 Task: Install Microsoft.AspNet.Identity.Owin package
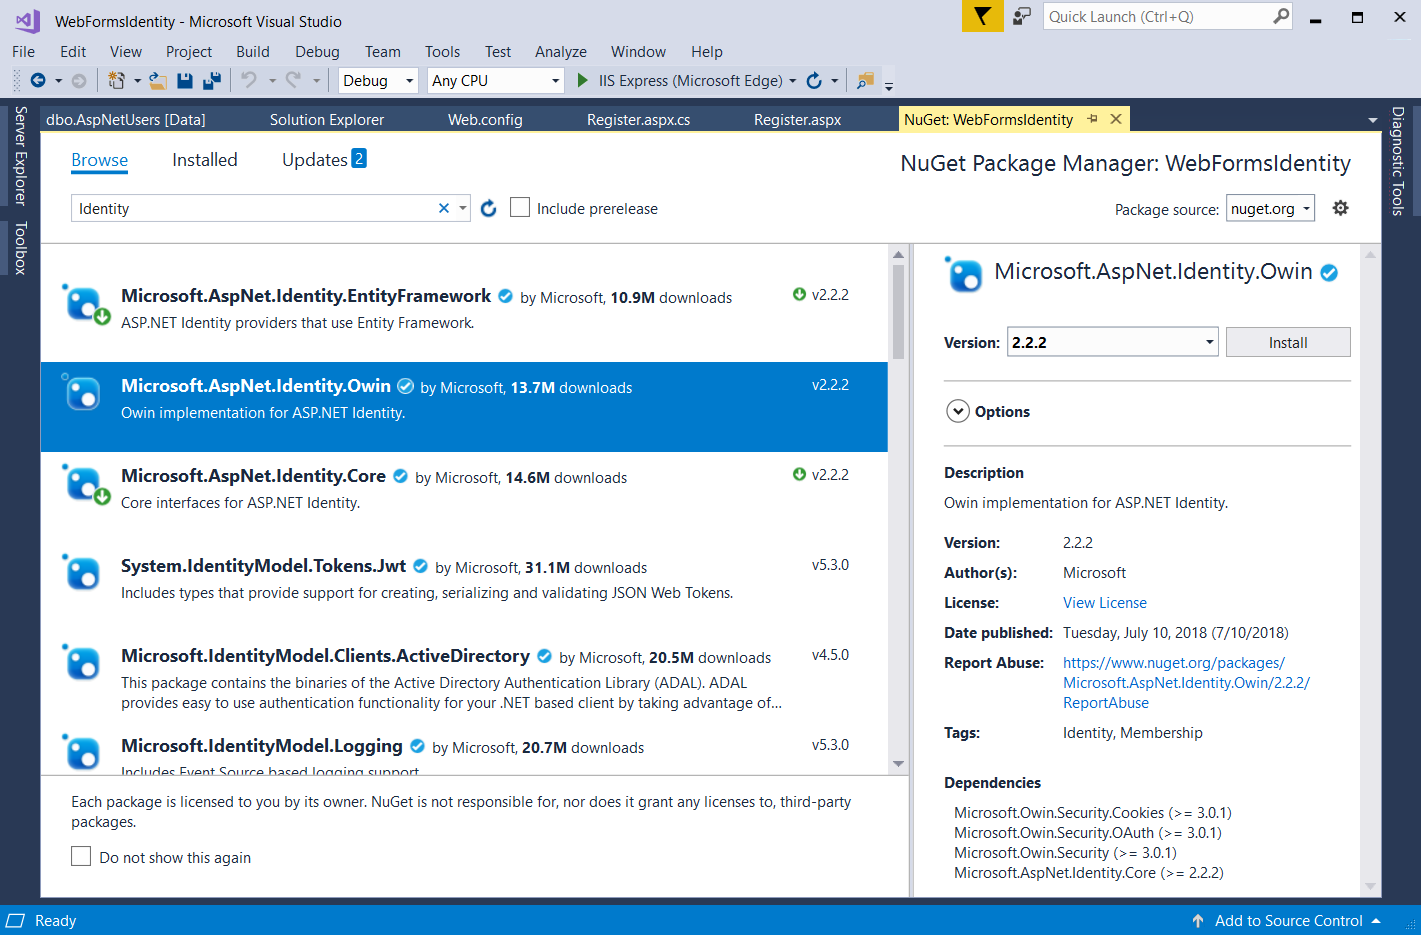coord(1288,341)
